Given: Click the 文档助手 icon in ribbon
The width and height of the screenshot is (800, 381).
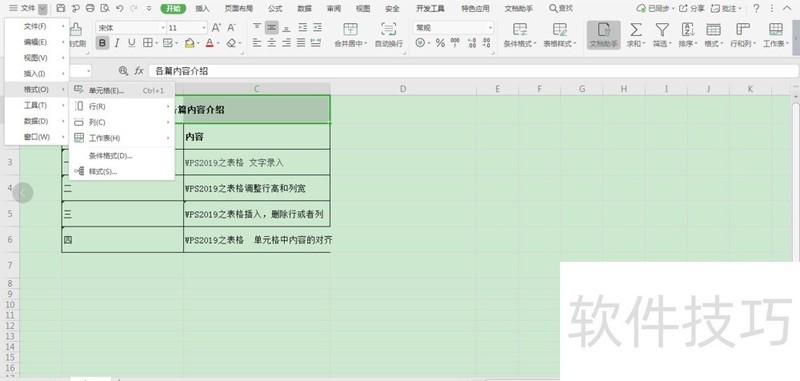Looking at the screenshot, I should (604, 29).
